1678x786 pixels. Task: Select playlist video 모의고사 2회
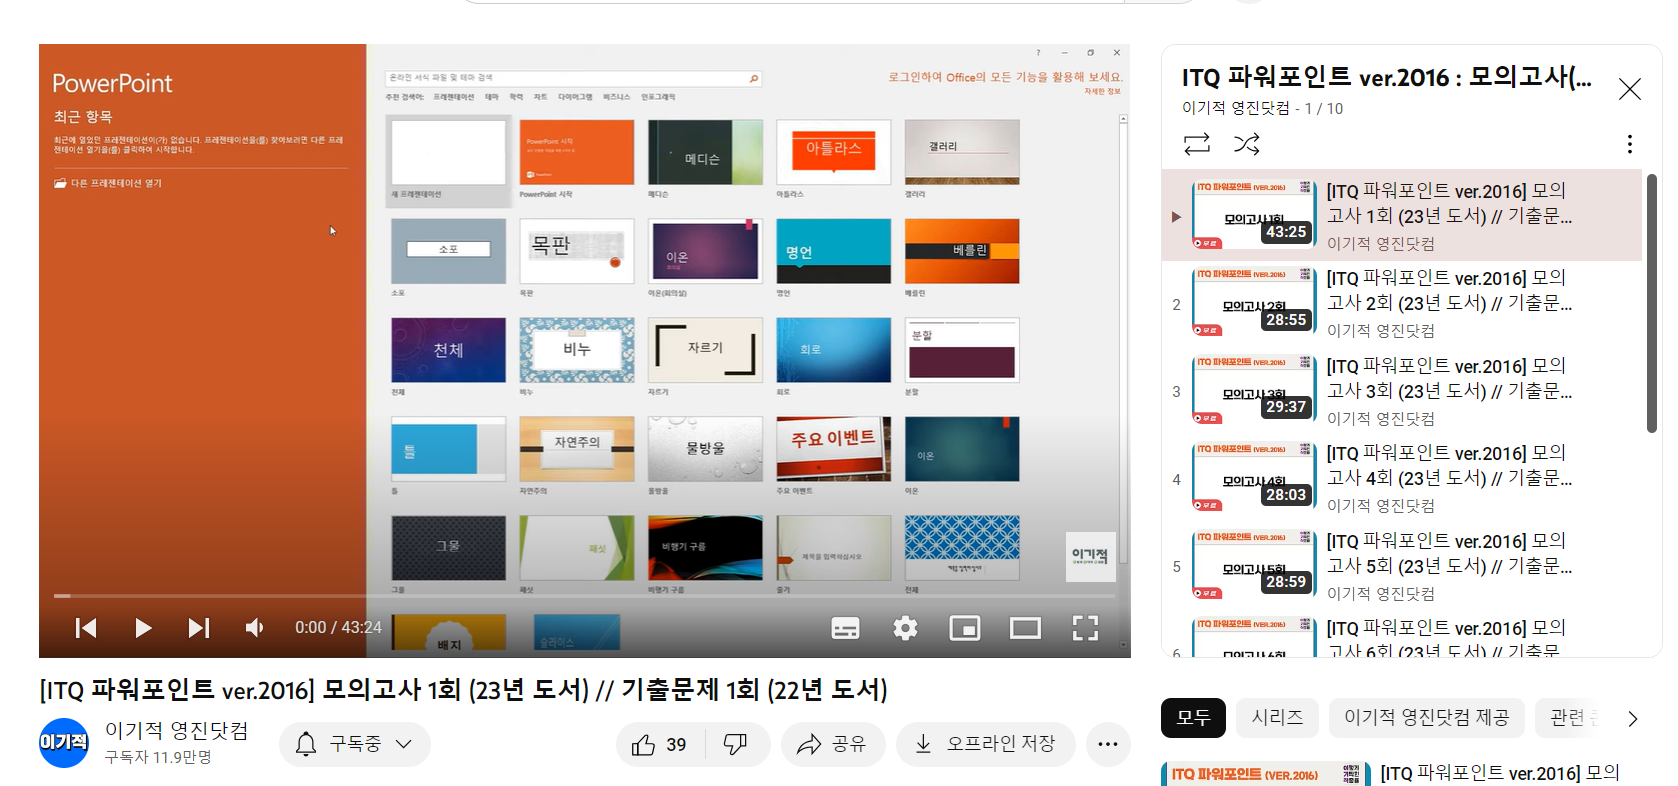tap(1401, 303)
